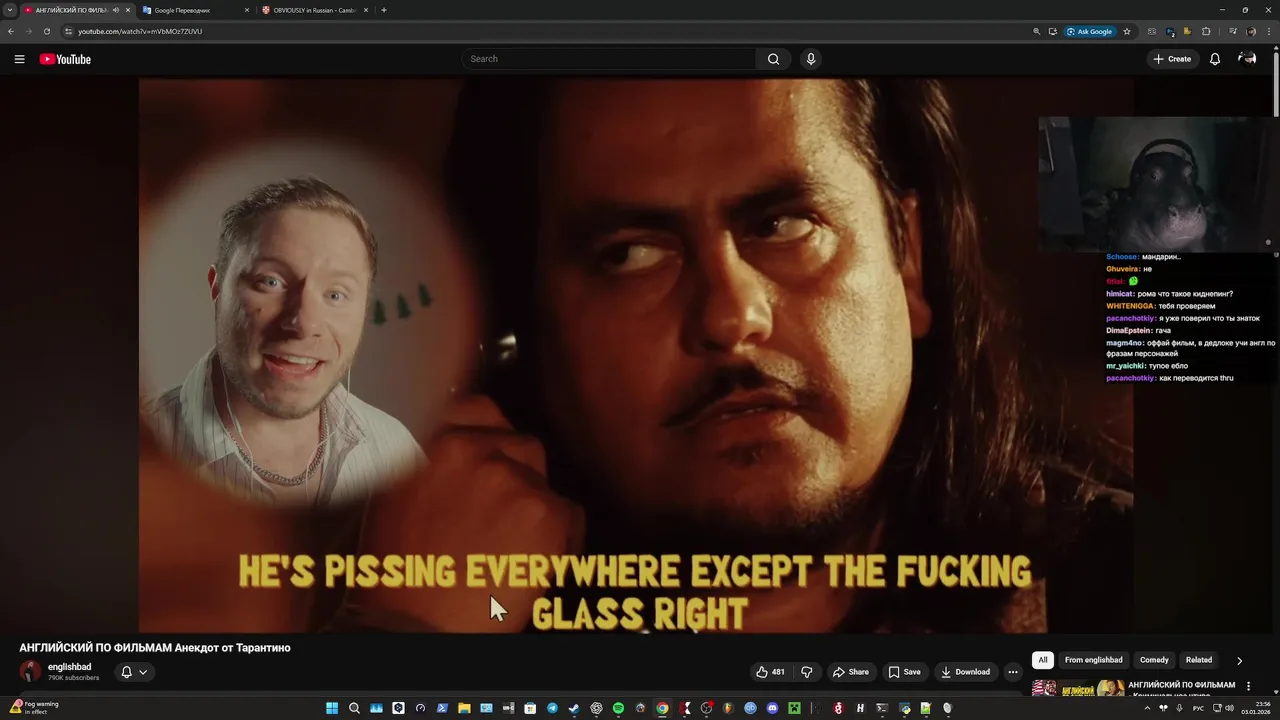Open Telegram from the taskbar
Viewport: 1280px width, 720px height.
(552, 708)
